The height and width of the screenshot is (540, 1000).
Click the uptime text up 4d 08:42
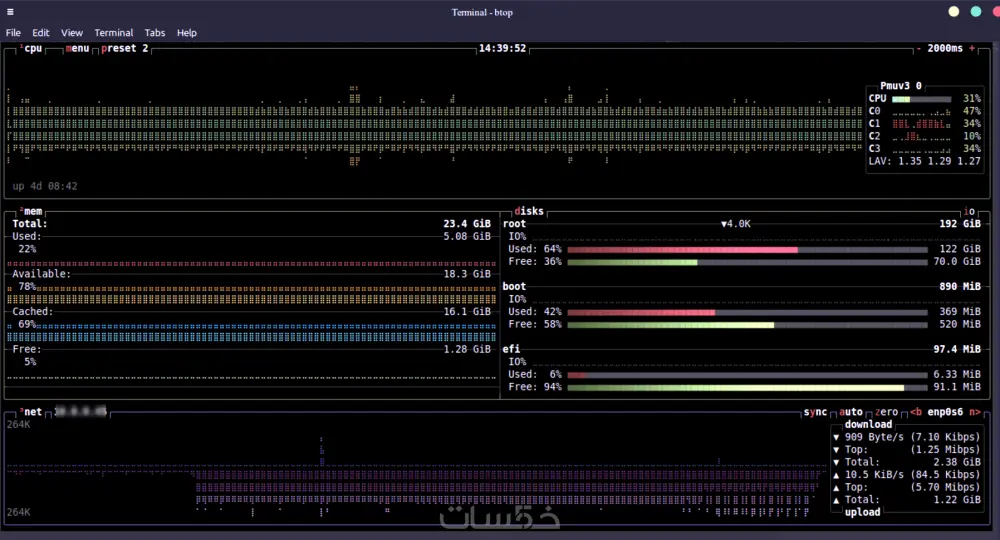45,186
